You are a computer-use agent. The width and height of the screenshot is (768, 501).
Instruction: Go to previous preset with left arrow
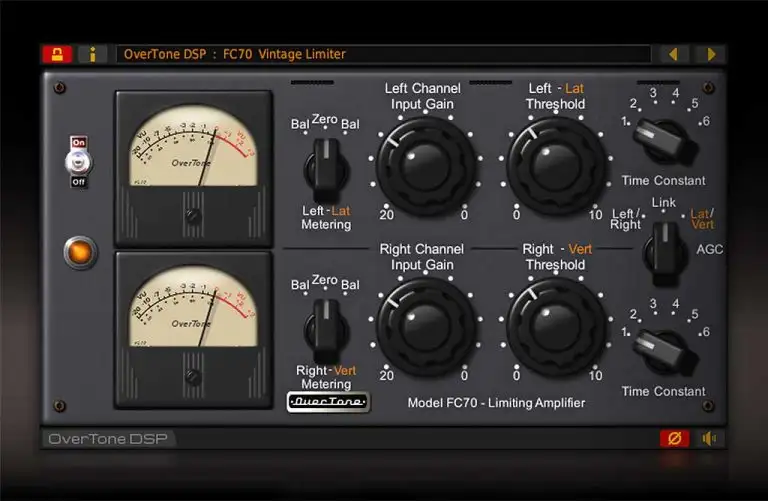[x=673, y=54]
